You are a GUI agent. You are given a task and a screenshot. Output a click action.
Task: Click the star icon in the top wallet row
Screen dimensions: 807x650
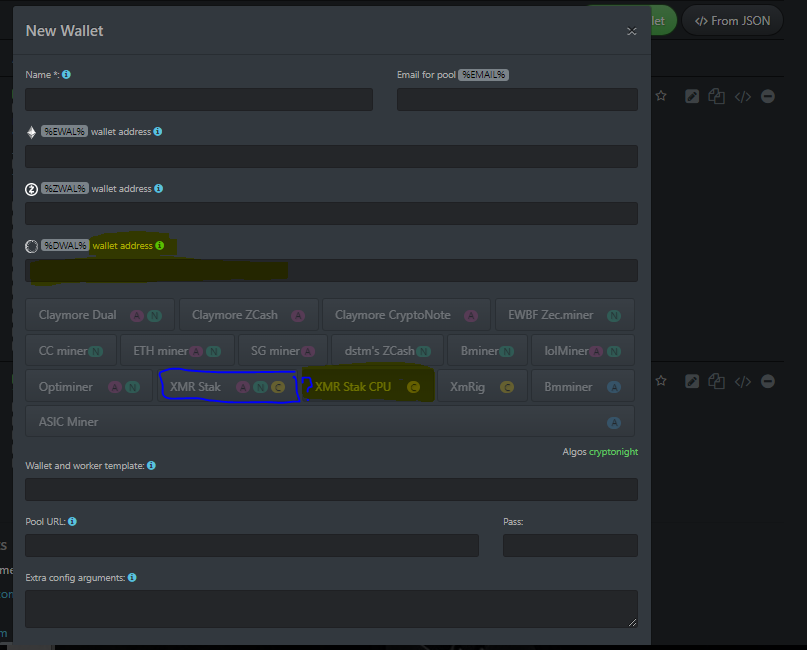pyautogui.click(x=661, y=96)
